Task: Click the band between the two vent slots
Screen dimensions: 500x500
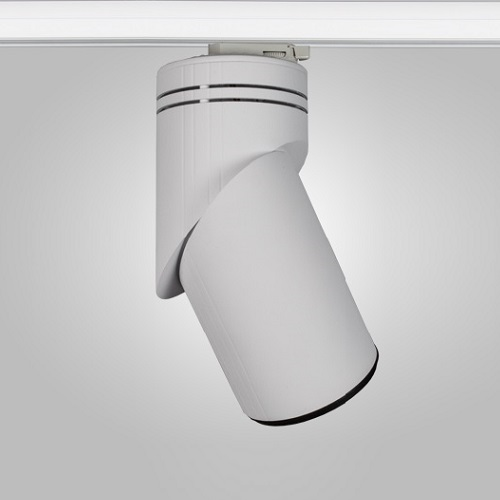Action: click(x=232, y=97)
